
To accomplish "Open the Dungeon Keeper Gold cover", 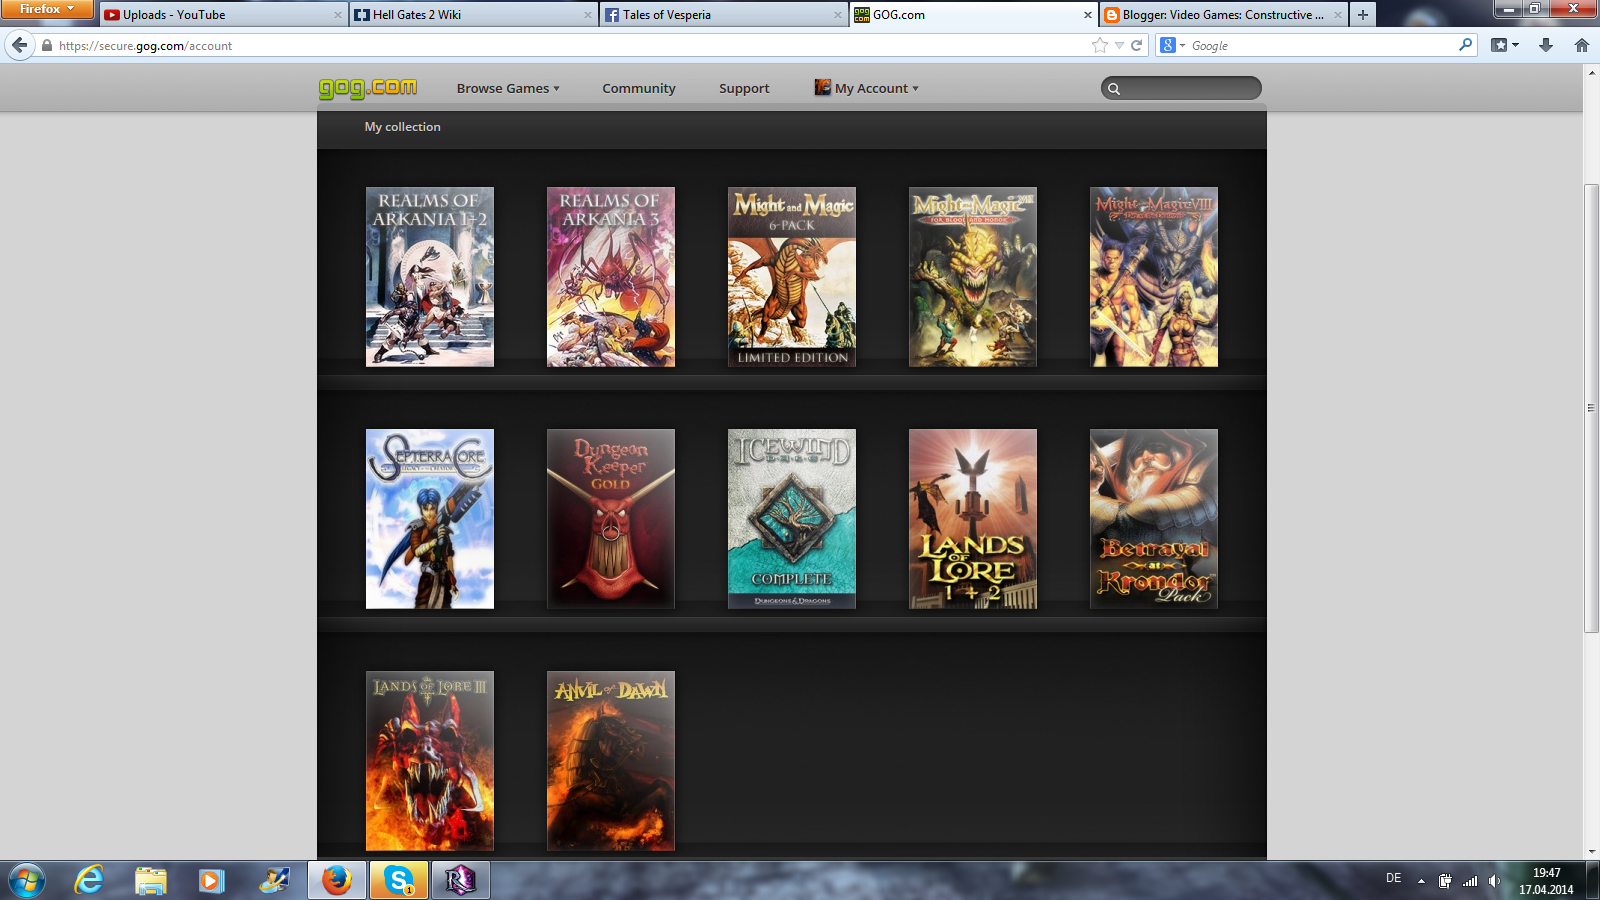I will 611,519.
